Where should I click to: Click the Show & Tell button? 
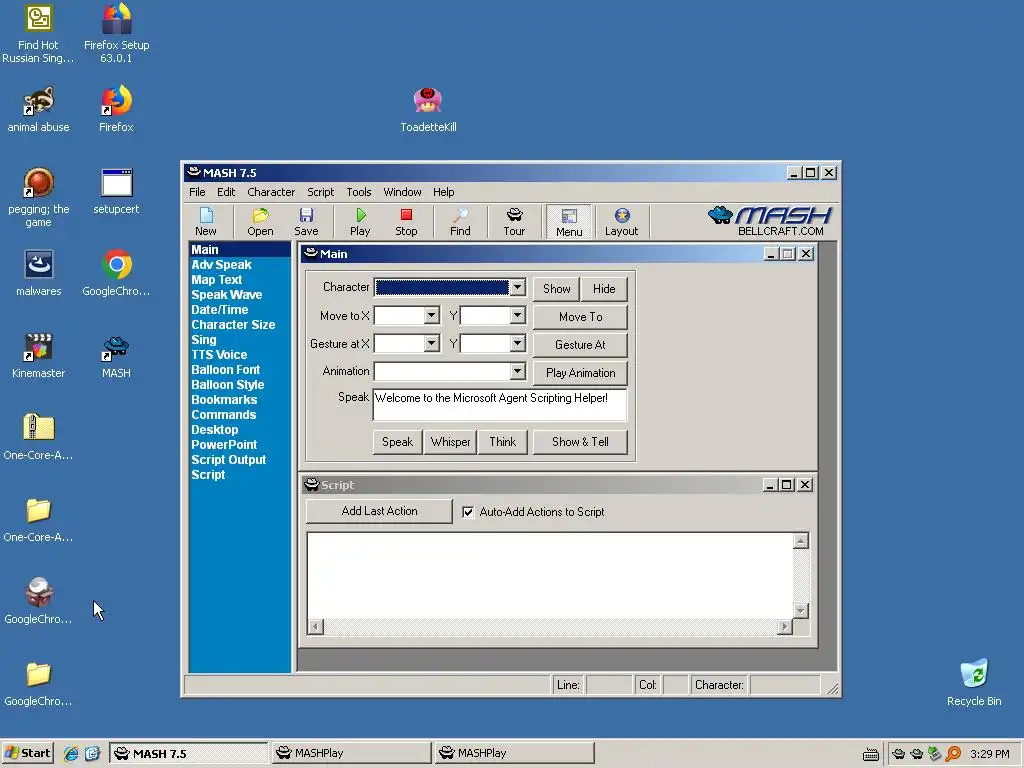(x=581, y=442)
